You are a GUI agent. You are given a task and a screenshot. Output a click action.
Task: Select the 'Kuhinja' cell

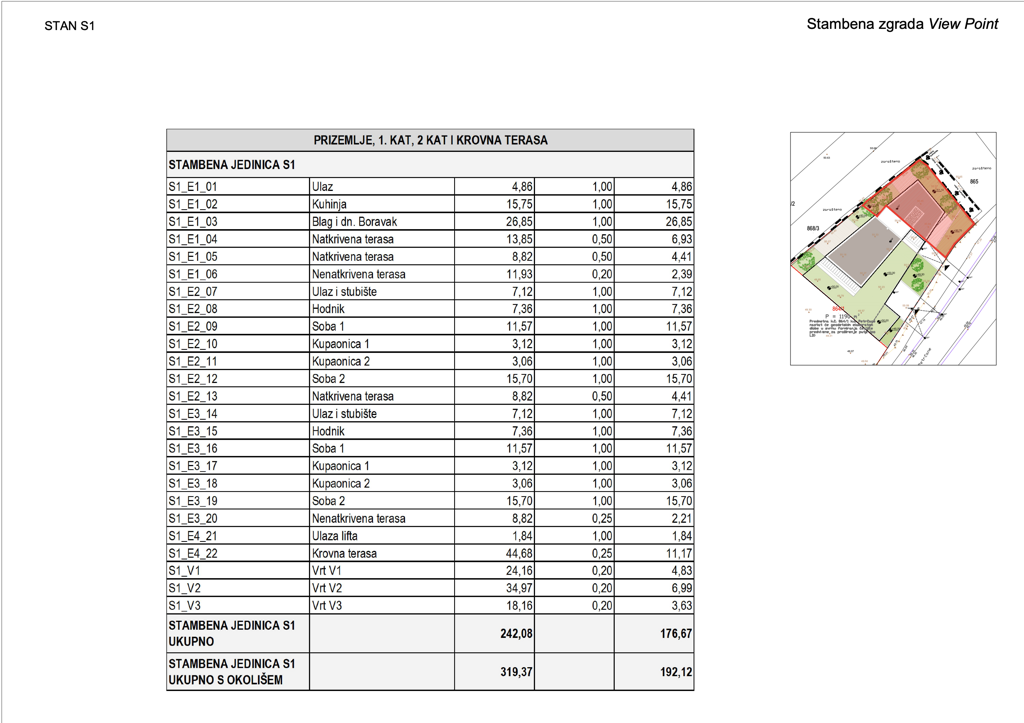coord(382,204)
